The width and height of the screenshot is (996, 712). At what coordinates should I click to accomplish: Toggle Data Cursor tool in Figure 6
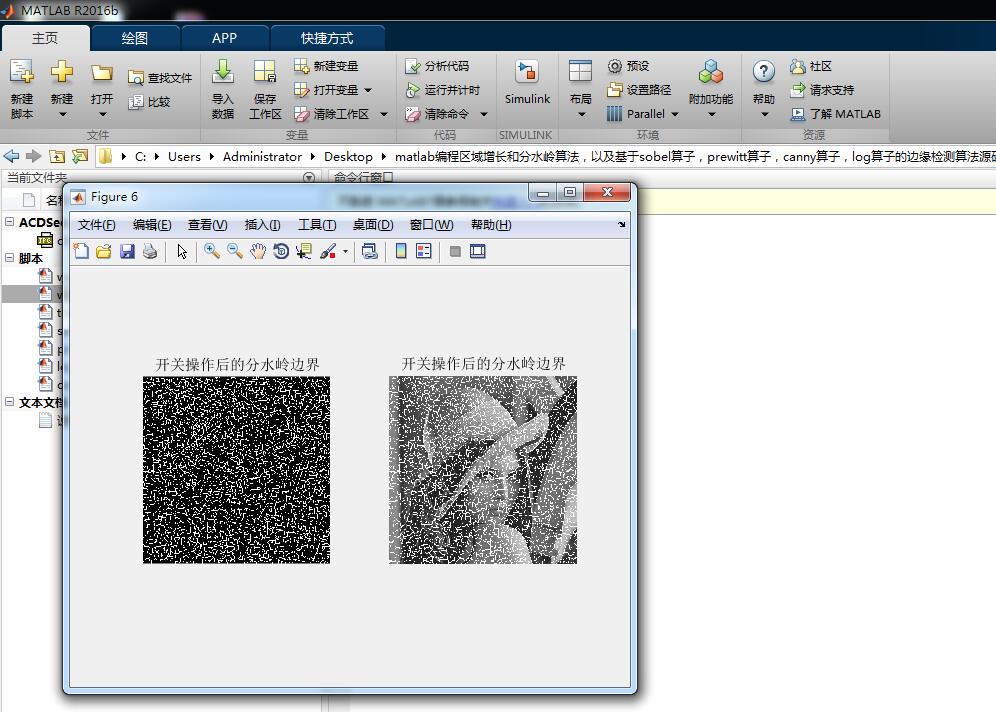(x=304, y=252)
